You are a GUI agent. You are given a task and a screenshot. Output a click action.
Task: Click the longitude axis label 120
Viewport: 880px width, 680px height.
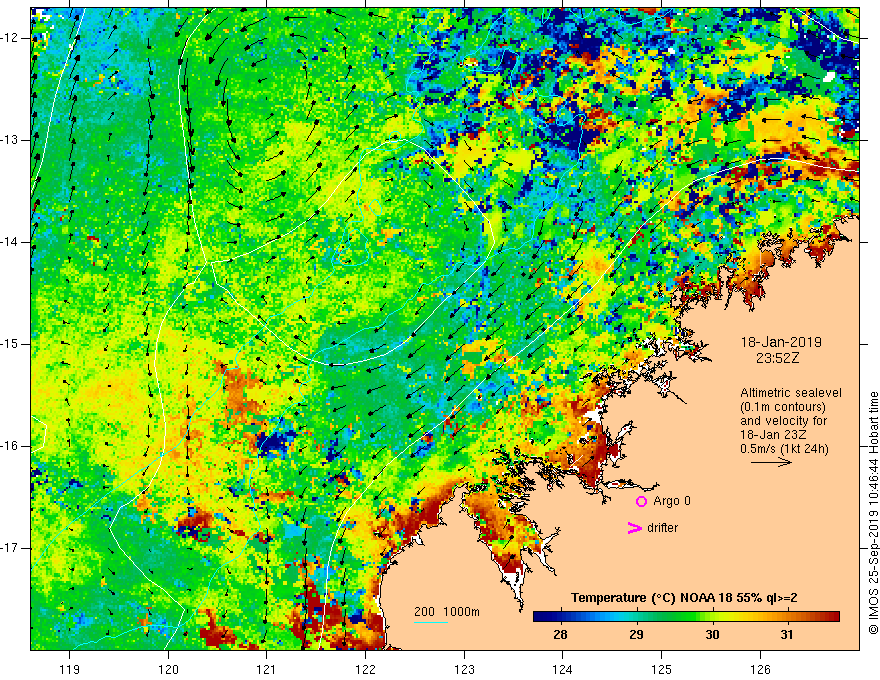pos(168,669)
